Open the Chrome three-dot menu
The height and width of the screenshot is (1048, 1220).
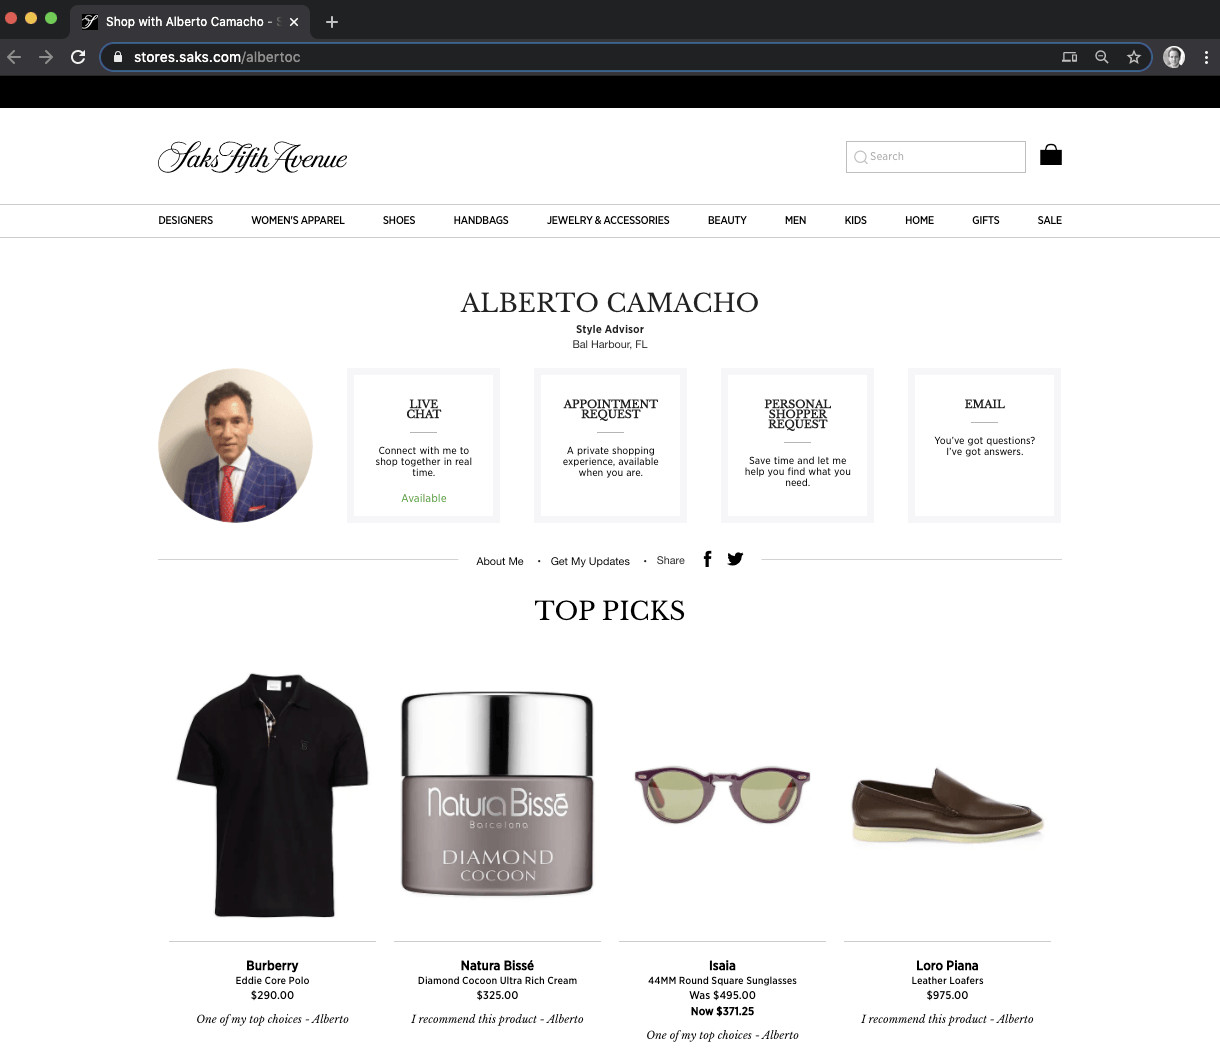pyautogui.click(x=1206, y=57)
